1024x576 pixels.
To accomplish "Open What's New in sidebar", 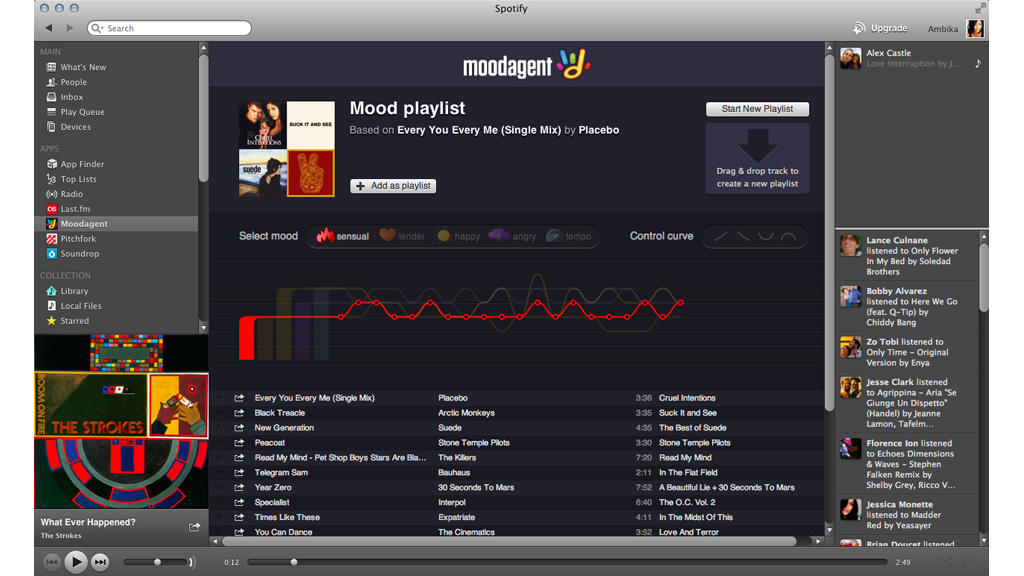I will (x=76, y=67).
